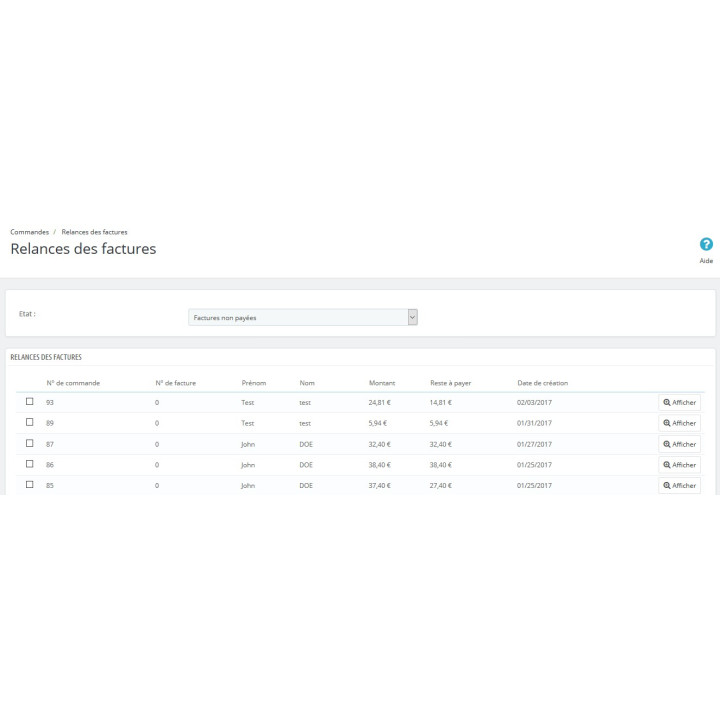
Task: Open the Aide help icon
Action: pos(706,244)
